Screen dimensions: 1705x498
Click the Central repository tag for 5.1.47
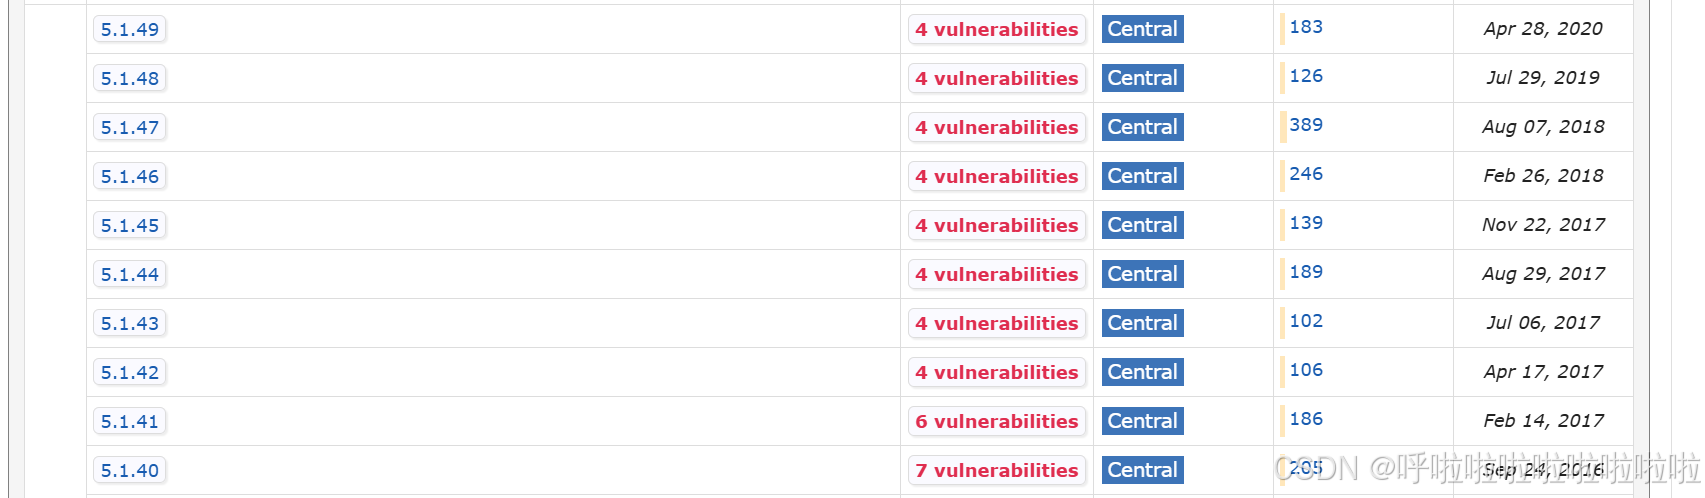[1143, 127]
